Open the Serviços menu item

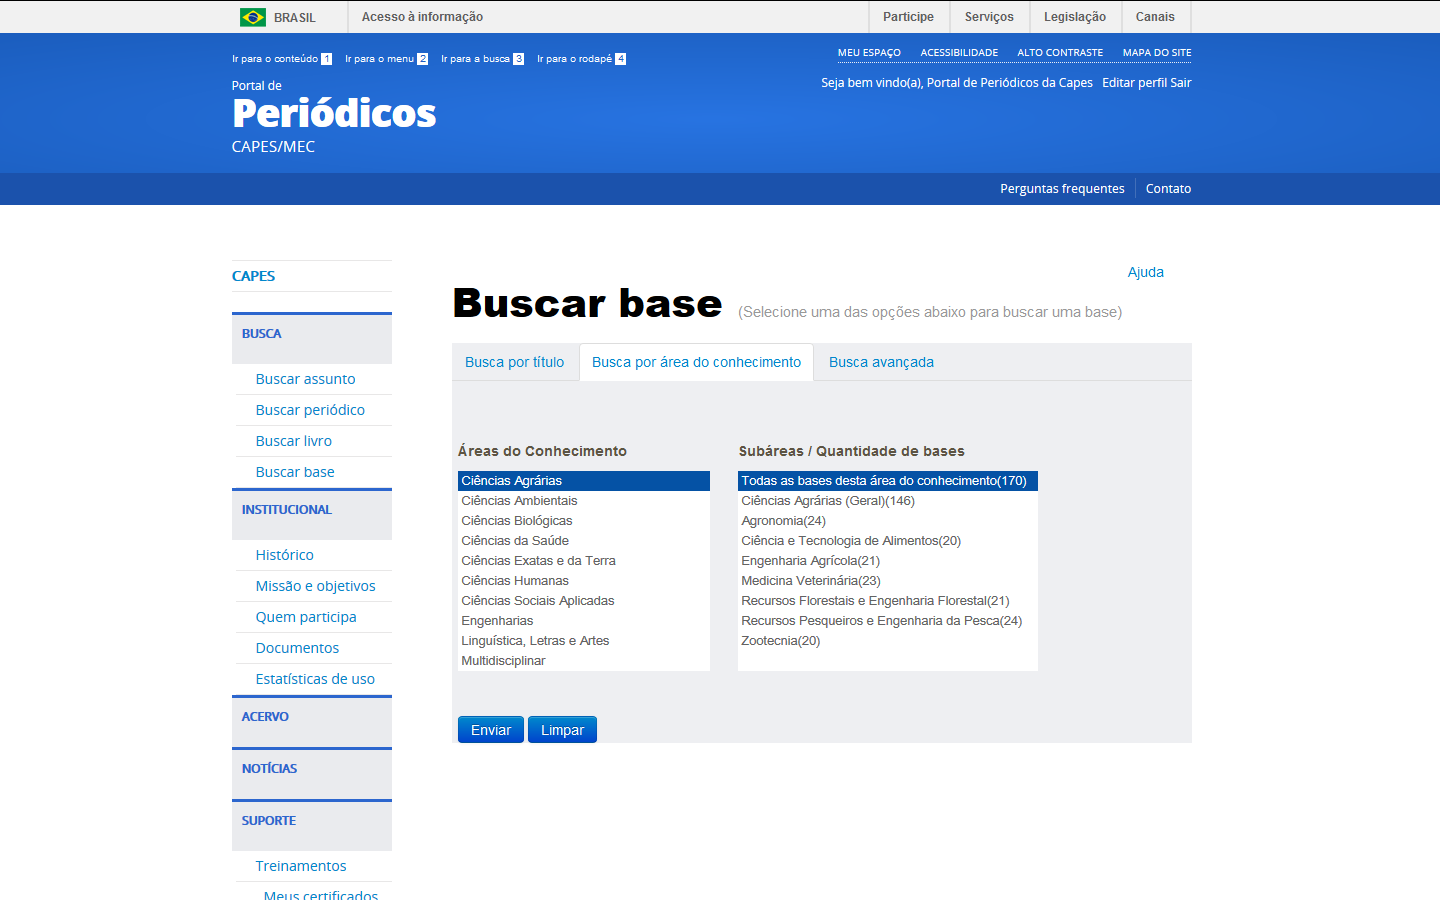coord(989,17)
